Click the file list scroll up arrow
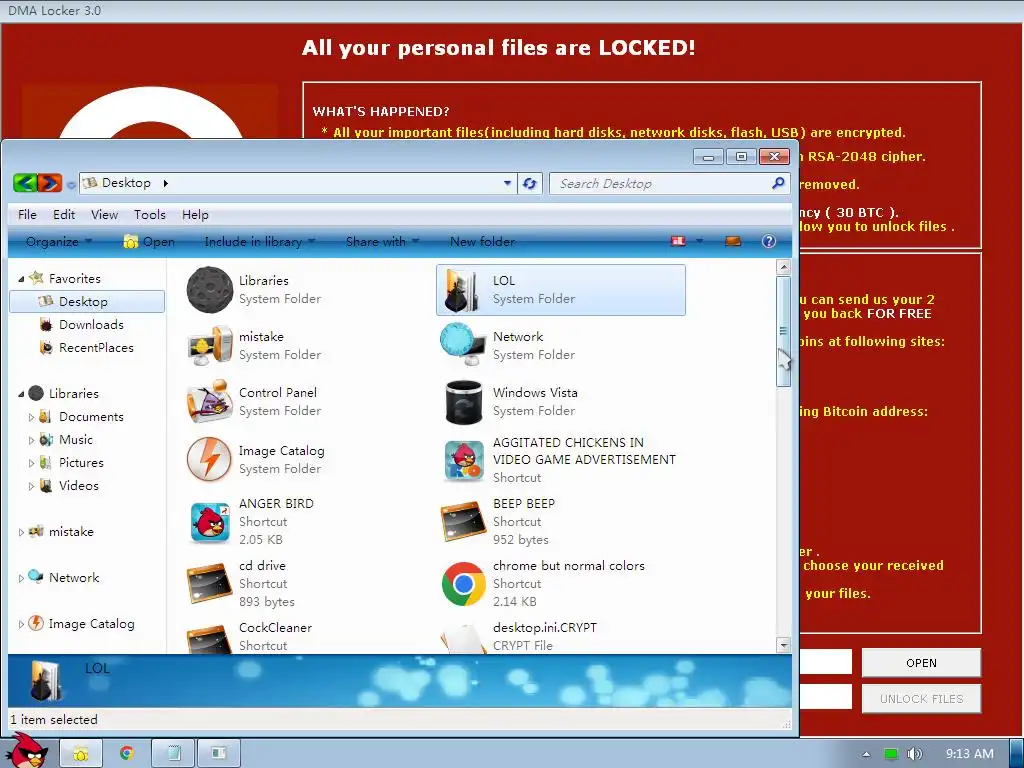The width and height of the screenshot is (1024, 768). coord(784,266)
